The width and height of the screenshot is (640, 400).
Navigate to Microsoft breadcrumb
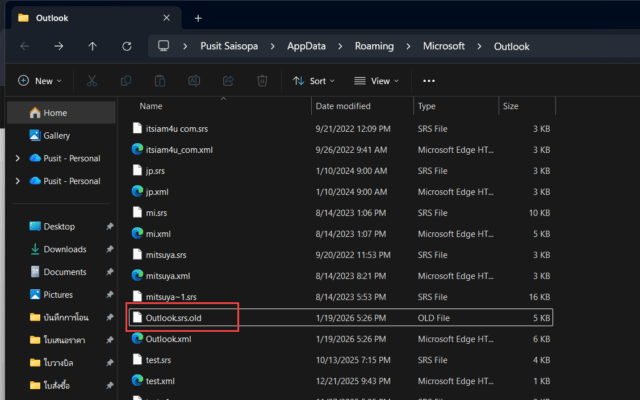click(444, 46)
